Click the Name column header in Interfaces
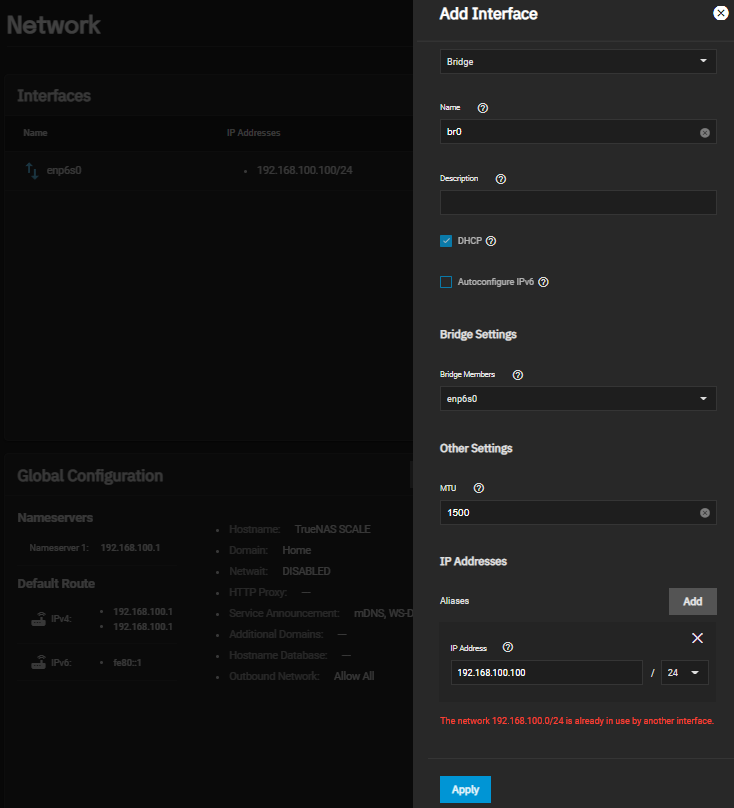734x808 pixels. click(35, 133)
